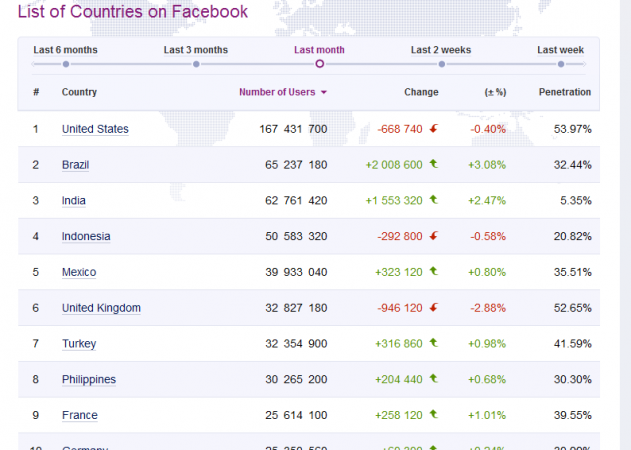Open the United States country link
Viewport: 631px width, 450px height.
95,129
